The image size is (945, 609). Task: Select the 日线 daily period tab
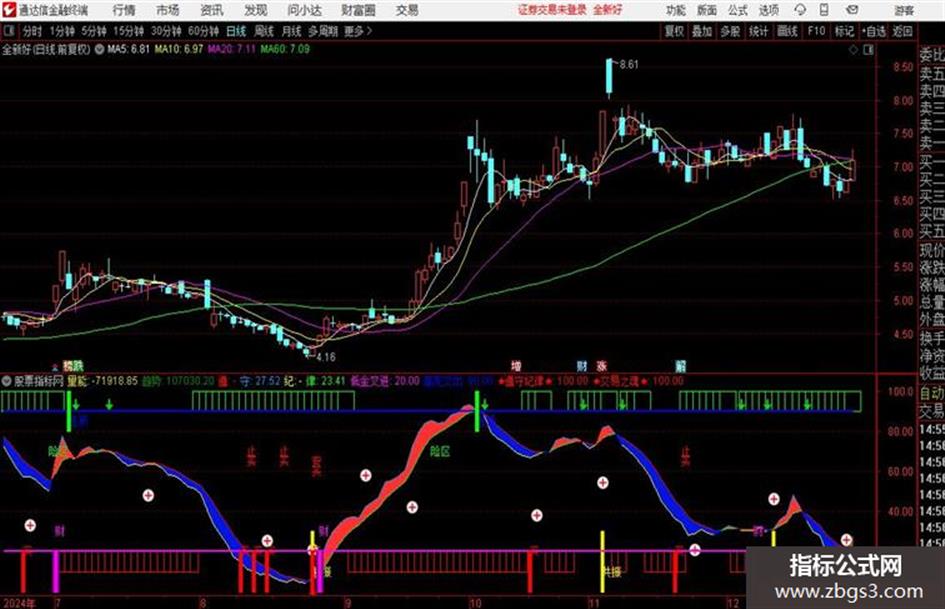[x=236, y=31]
